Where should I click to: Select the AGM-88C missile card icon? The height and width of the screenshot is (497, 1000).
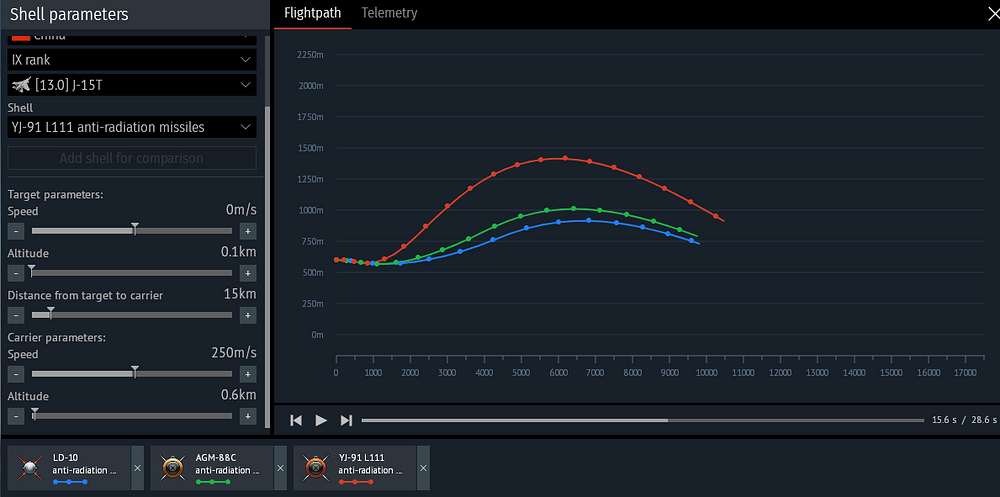(171, 468)
